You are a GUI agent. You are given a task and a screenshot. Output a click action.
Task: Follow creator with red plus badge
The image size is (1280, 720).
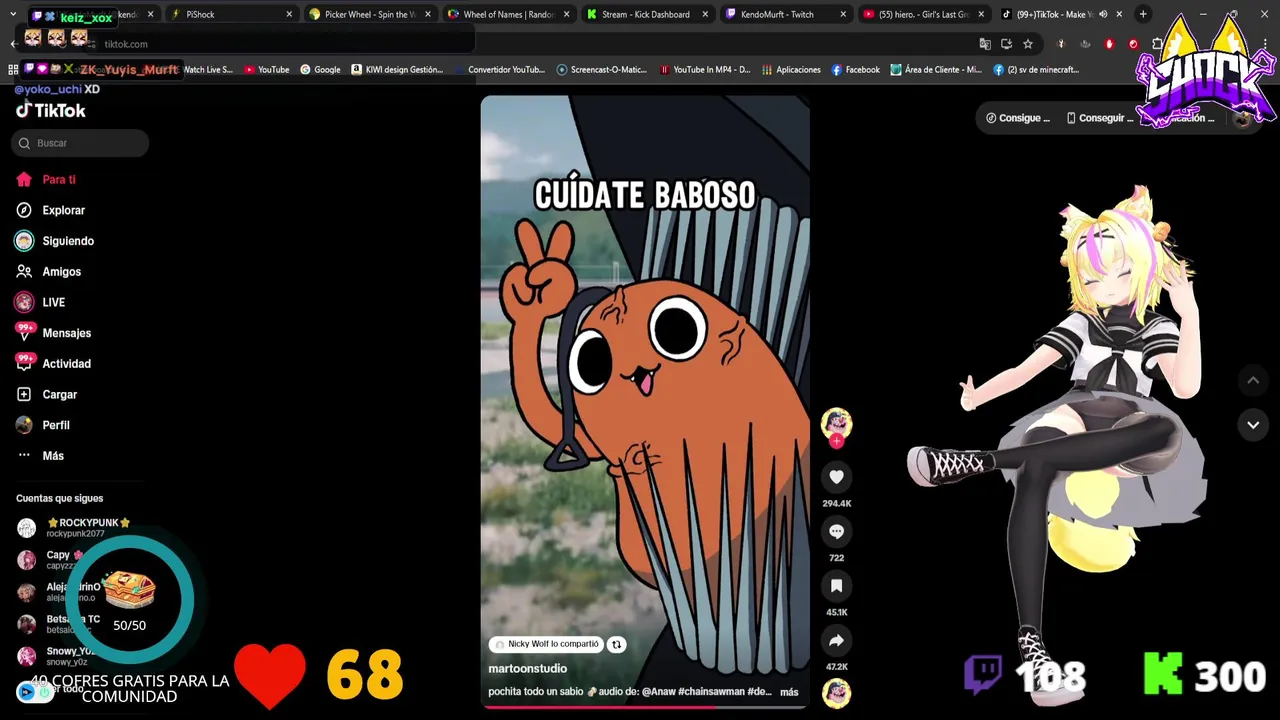836,441
